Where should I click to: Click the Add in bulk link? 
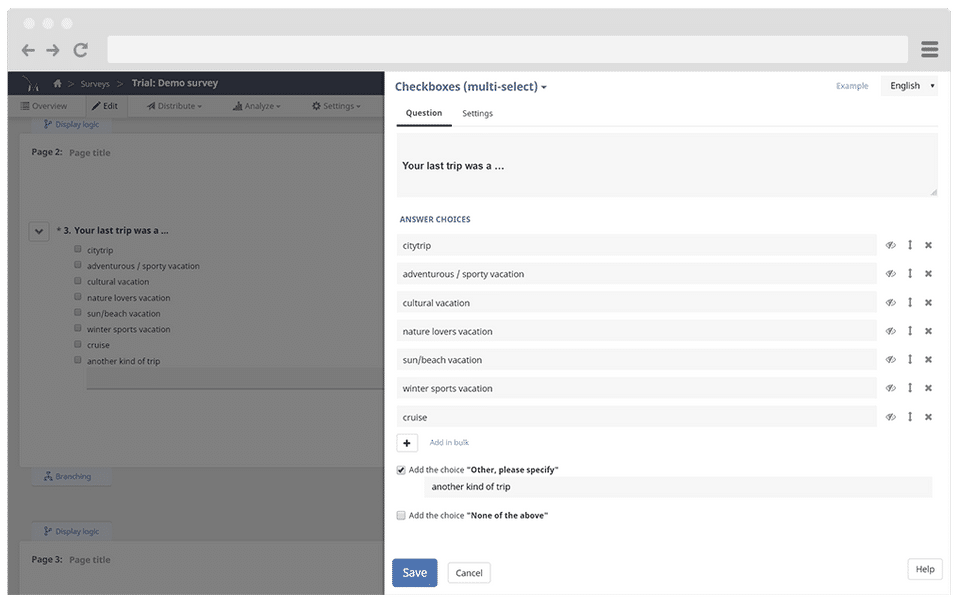[x=449, y=442]
